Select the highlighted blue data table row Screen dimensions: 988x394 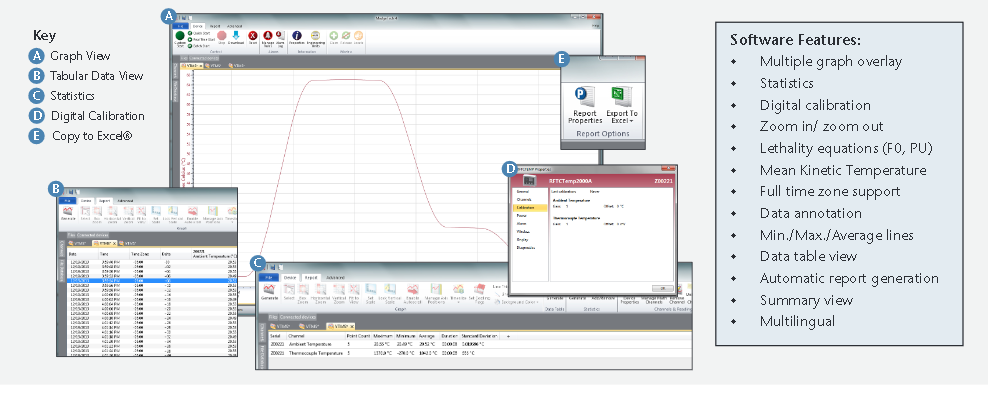(153, 280)
